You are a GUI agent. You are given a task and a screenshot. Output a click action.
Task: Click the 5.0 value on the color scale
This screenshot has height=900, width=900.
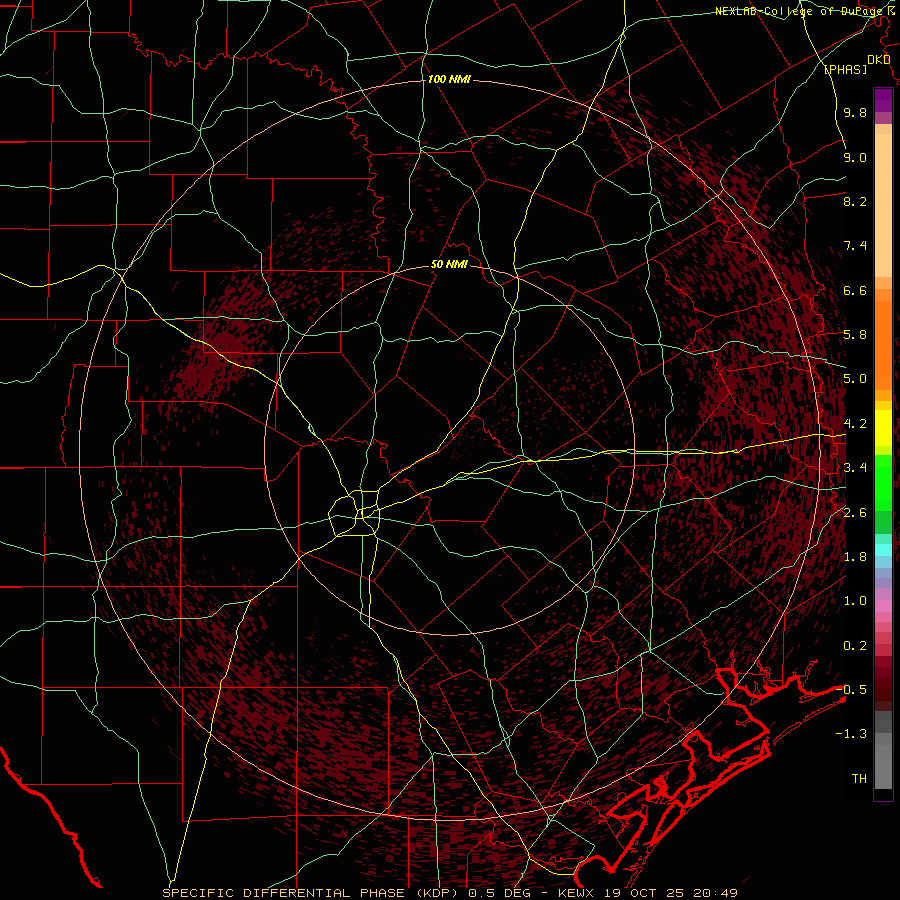(855, 379)
